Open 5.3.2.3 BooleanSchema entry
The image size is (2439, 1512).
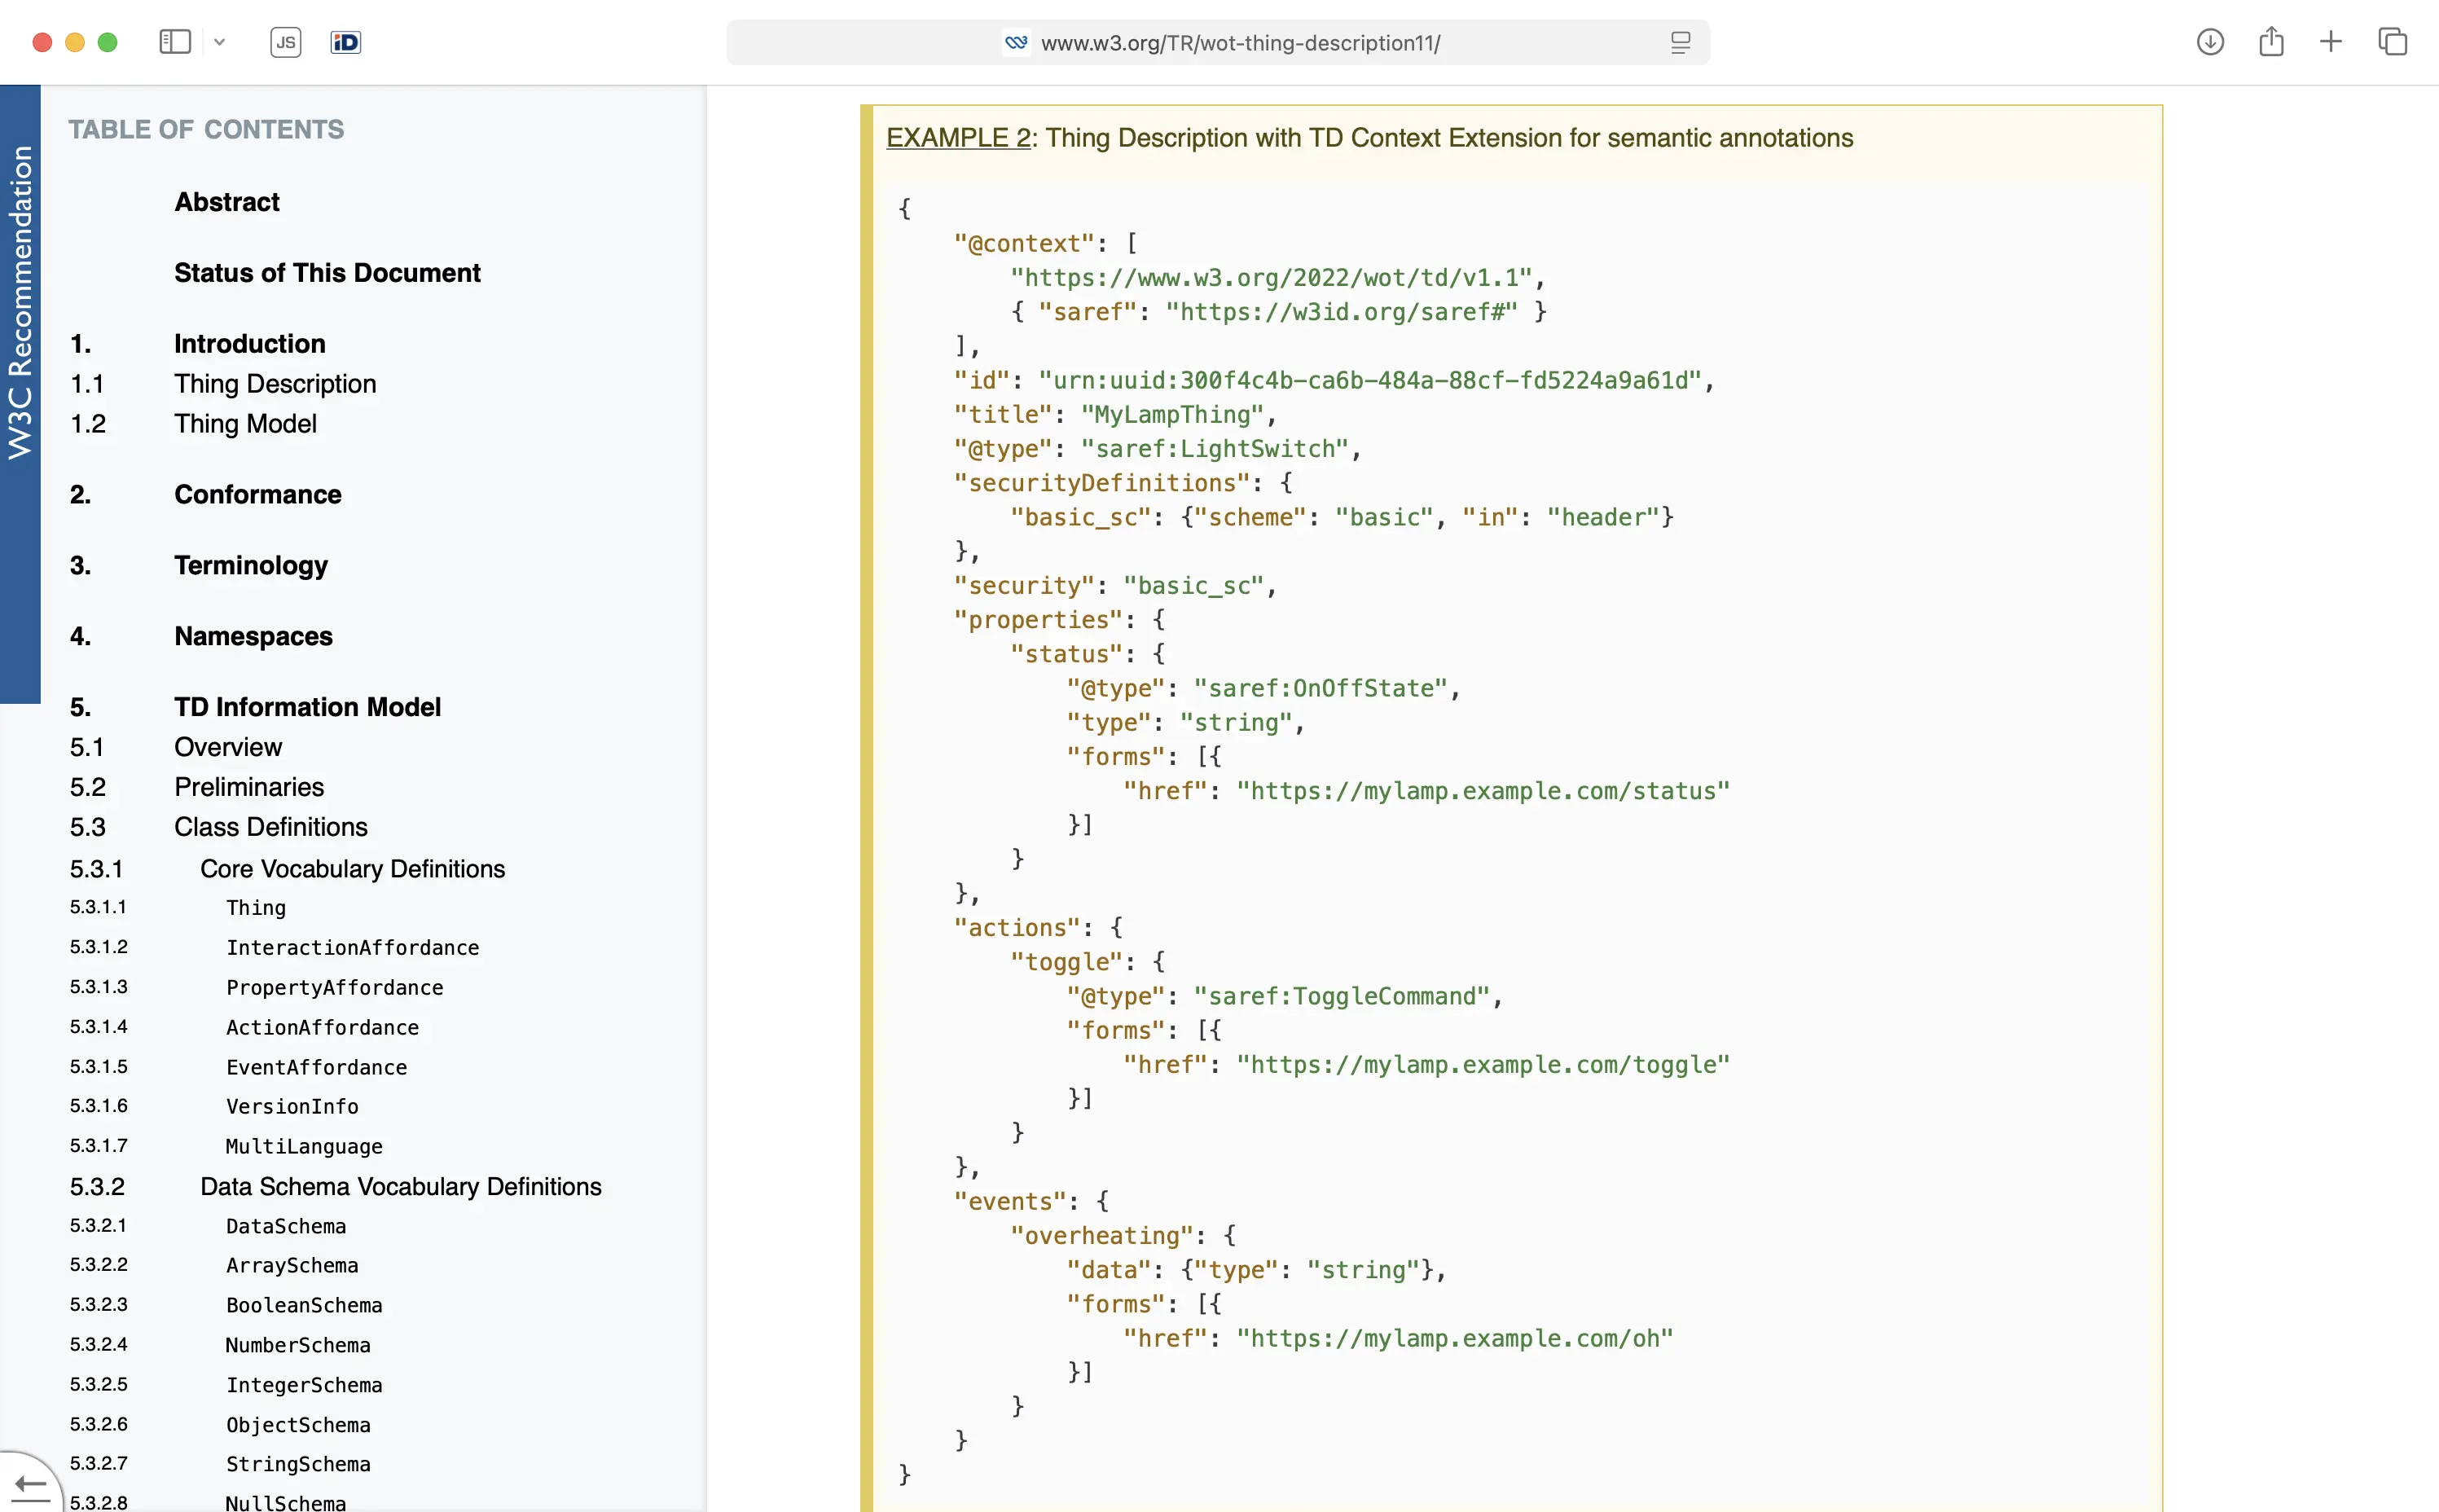coord(305,1306)
